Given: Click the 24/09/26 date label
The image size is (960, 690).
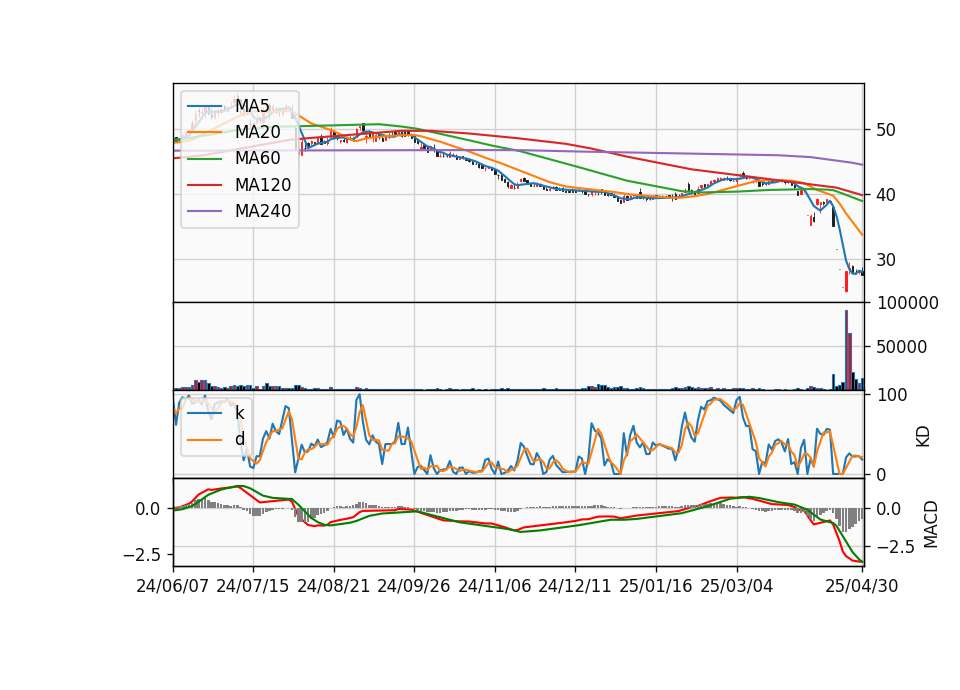Looking at the screenshot, I should coord(413,586).
